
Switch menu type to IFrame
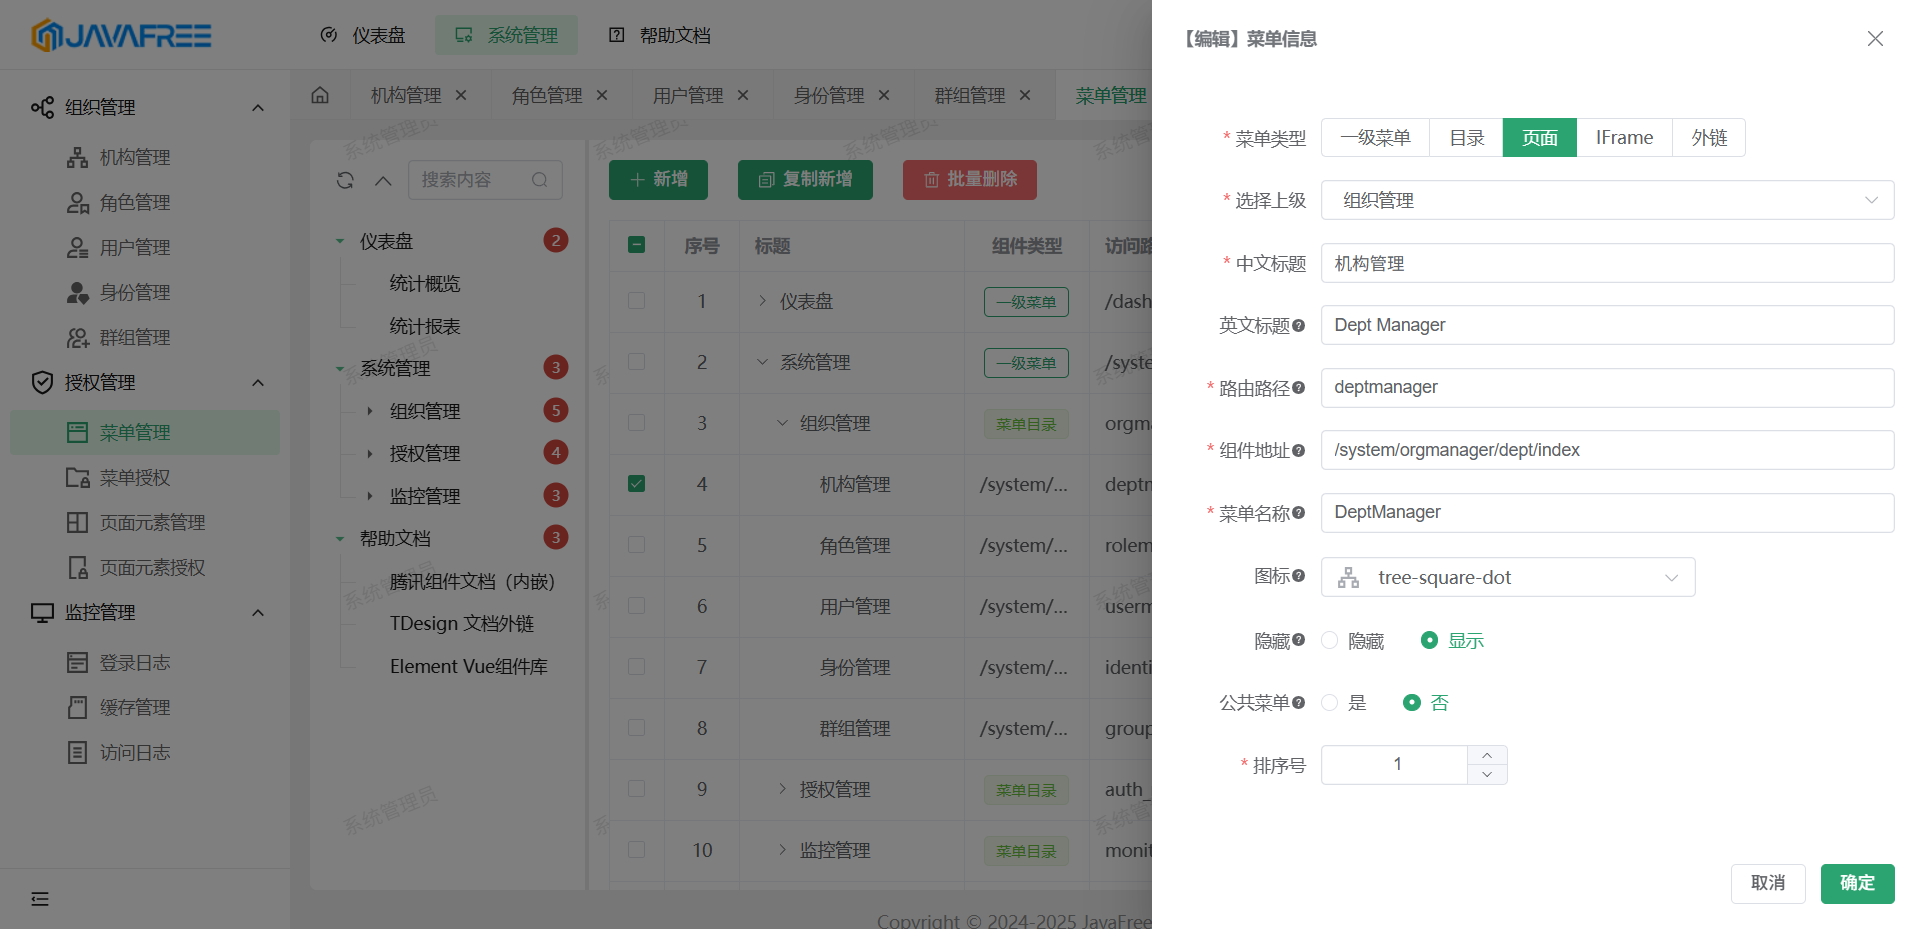tap(1623, 138)
